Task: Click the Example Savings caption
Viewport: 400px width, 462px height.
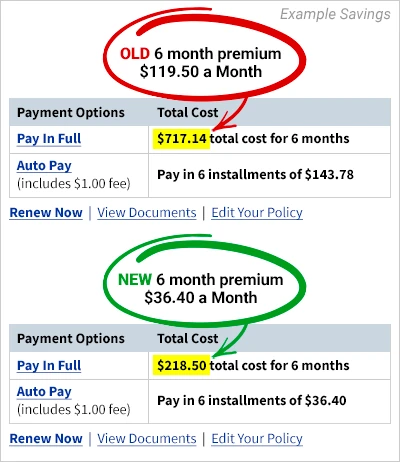Action: [x=335, y=14]
